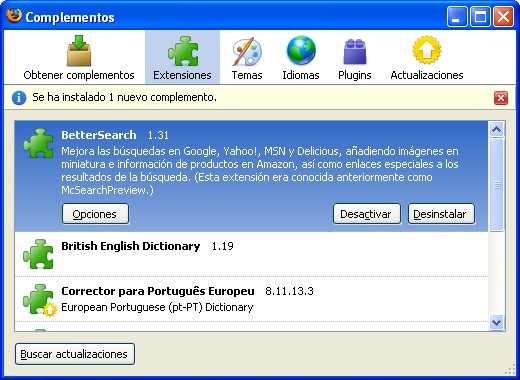Select the Extensiones puzzle piece icon
This screenshot has height=380, width=520.
click(183, 51)
